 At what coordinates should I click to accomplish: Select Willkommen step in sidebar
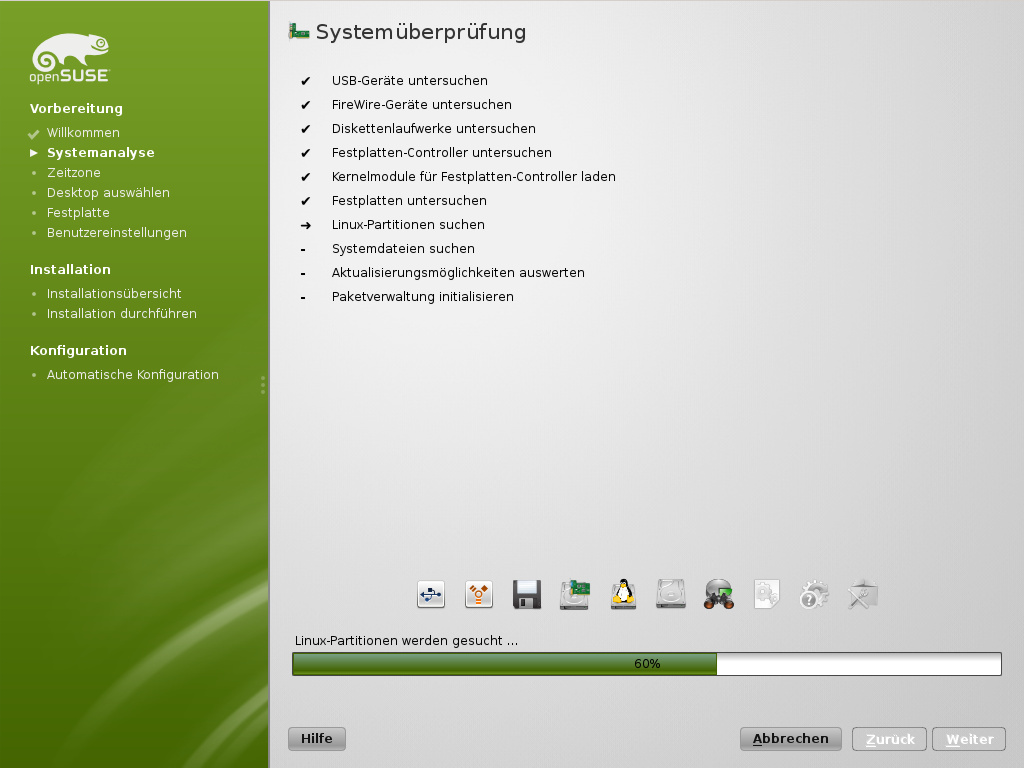(x=83, y=133)
